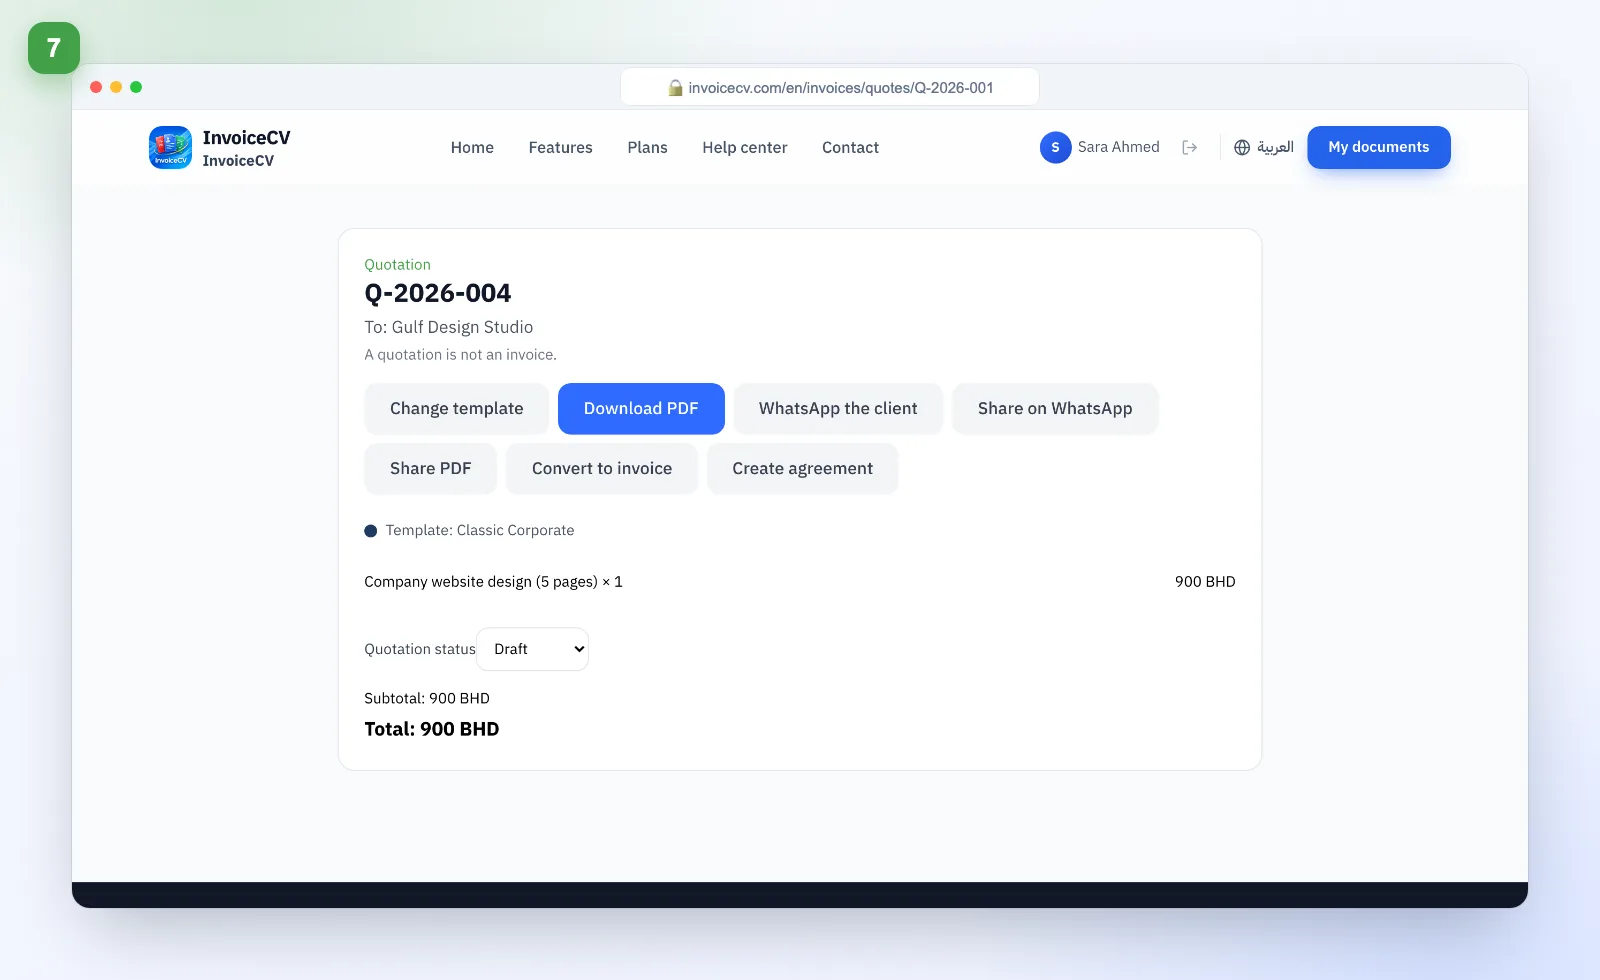
Task: Click the InvoiceCV logo icon
Action: pyautogui.click(x=170, y=147)
